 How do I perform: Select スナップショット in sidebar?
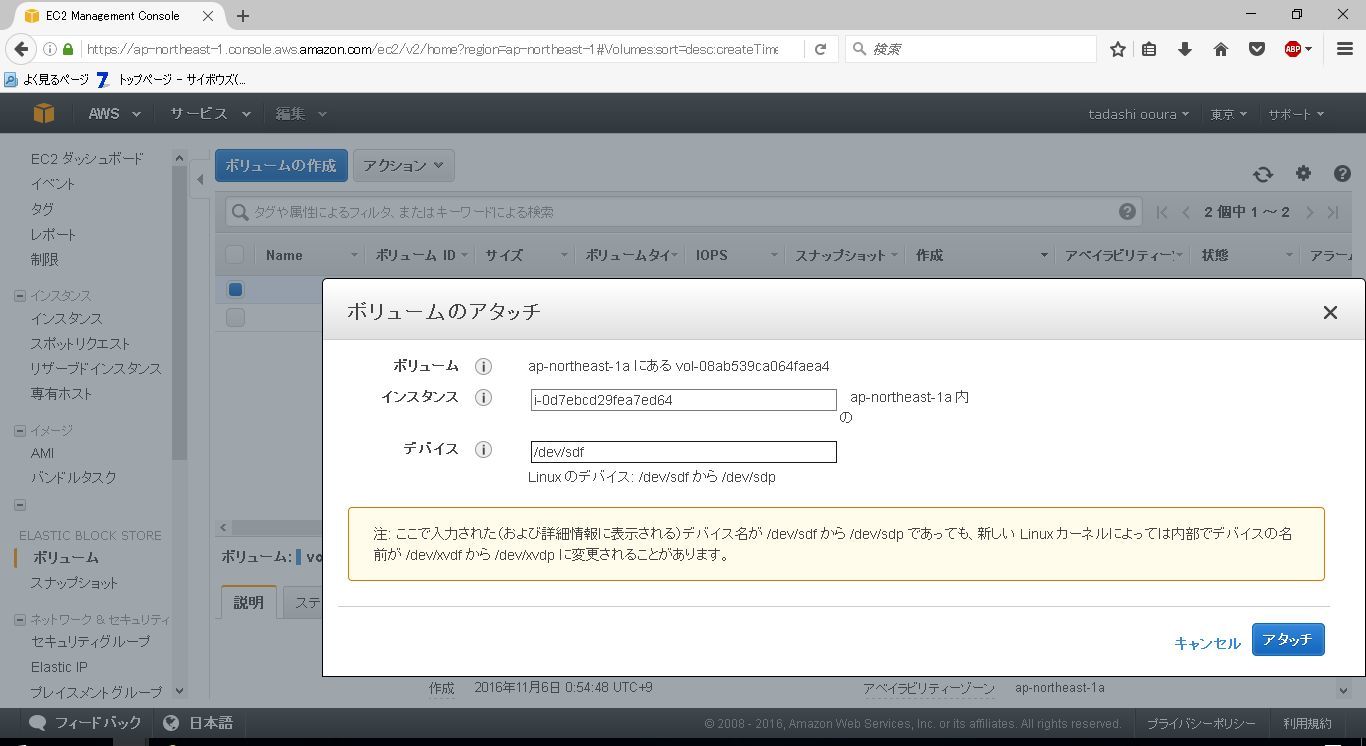pyautogui.click(x=74, y=583)
